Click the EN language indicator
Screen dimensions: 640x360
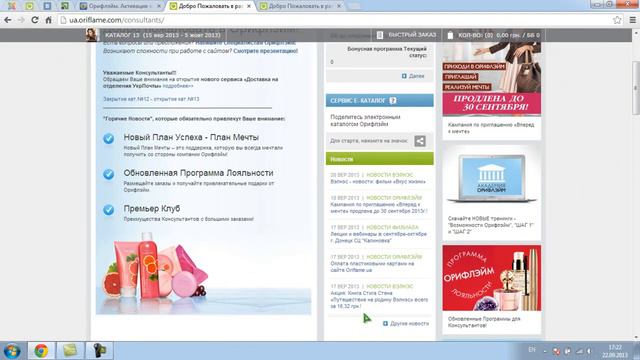click(532, 350)
